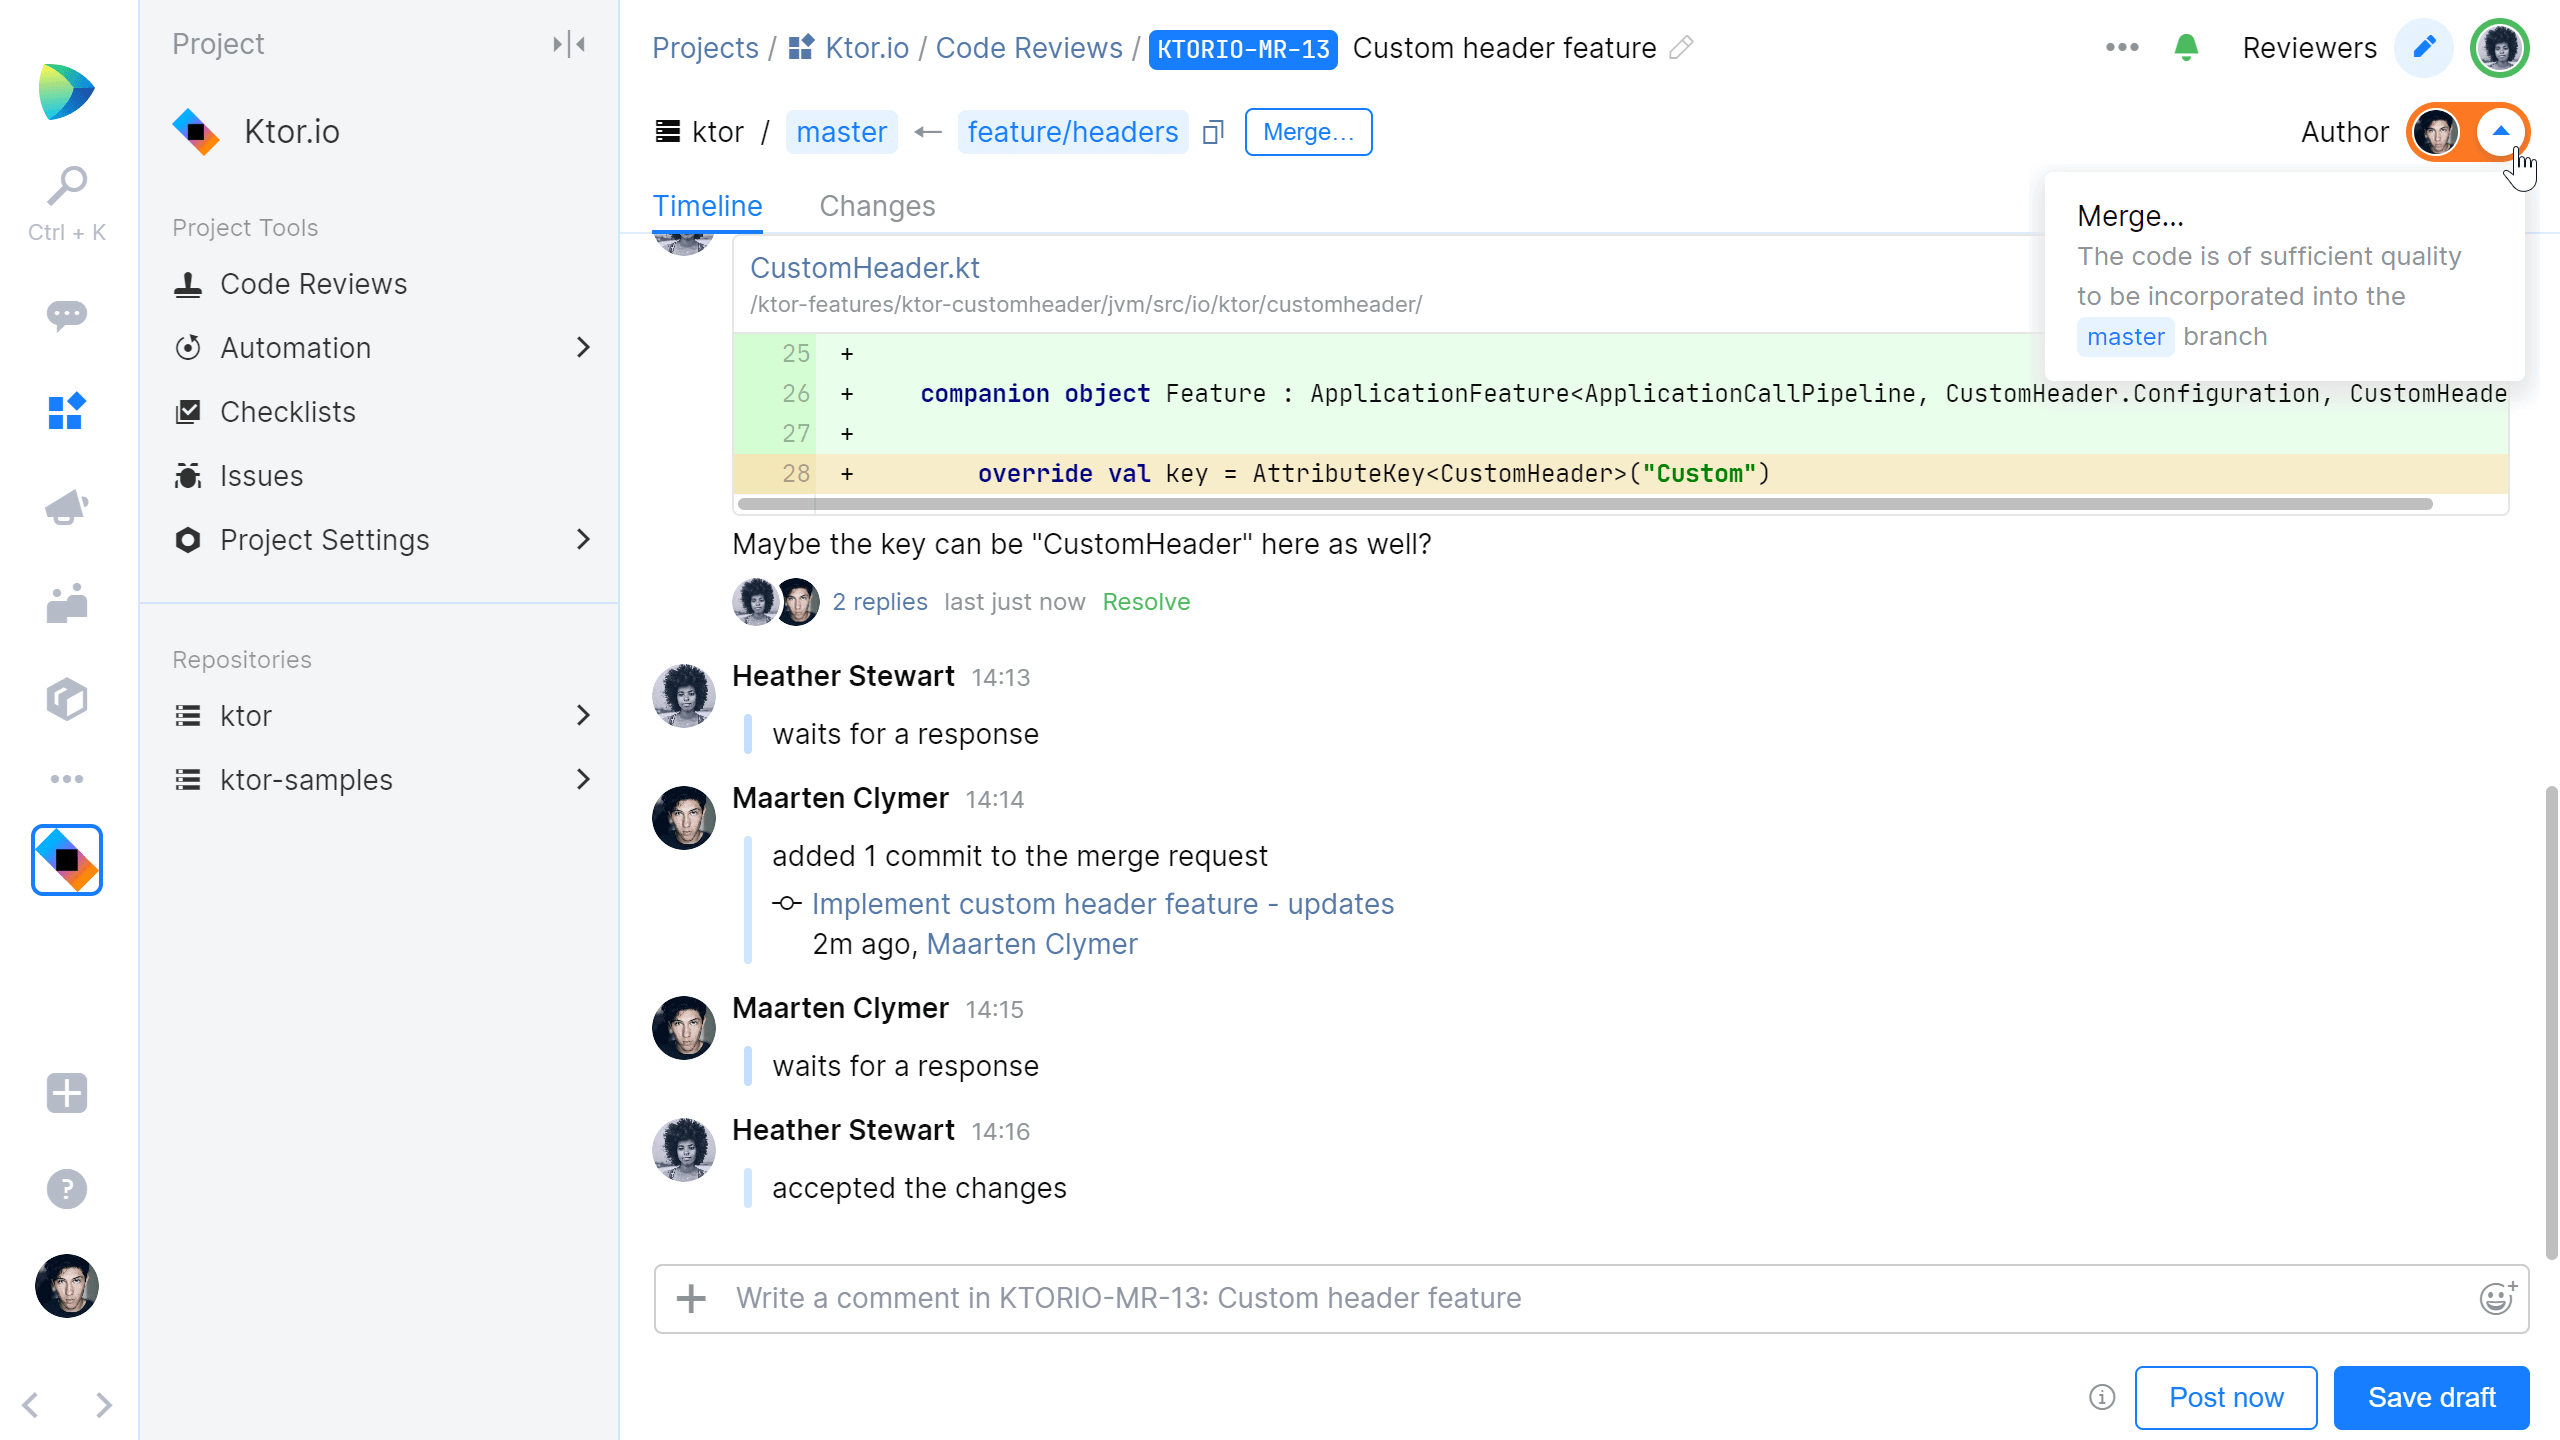Click the comment input field
Screen dimensions: 2560x1440
(1589, 1298)
